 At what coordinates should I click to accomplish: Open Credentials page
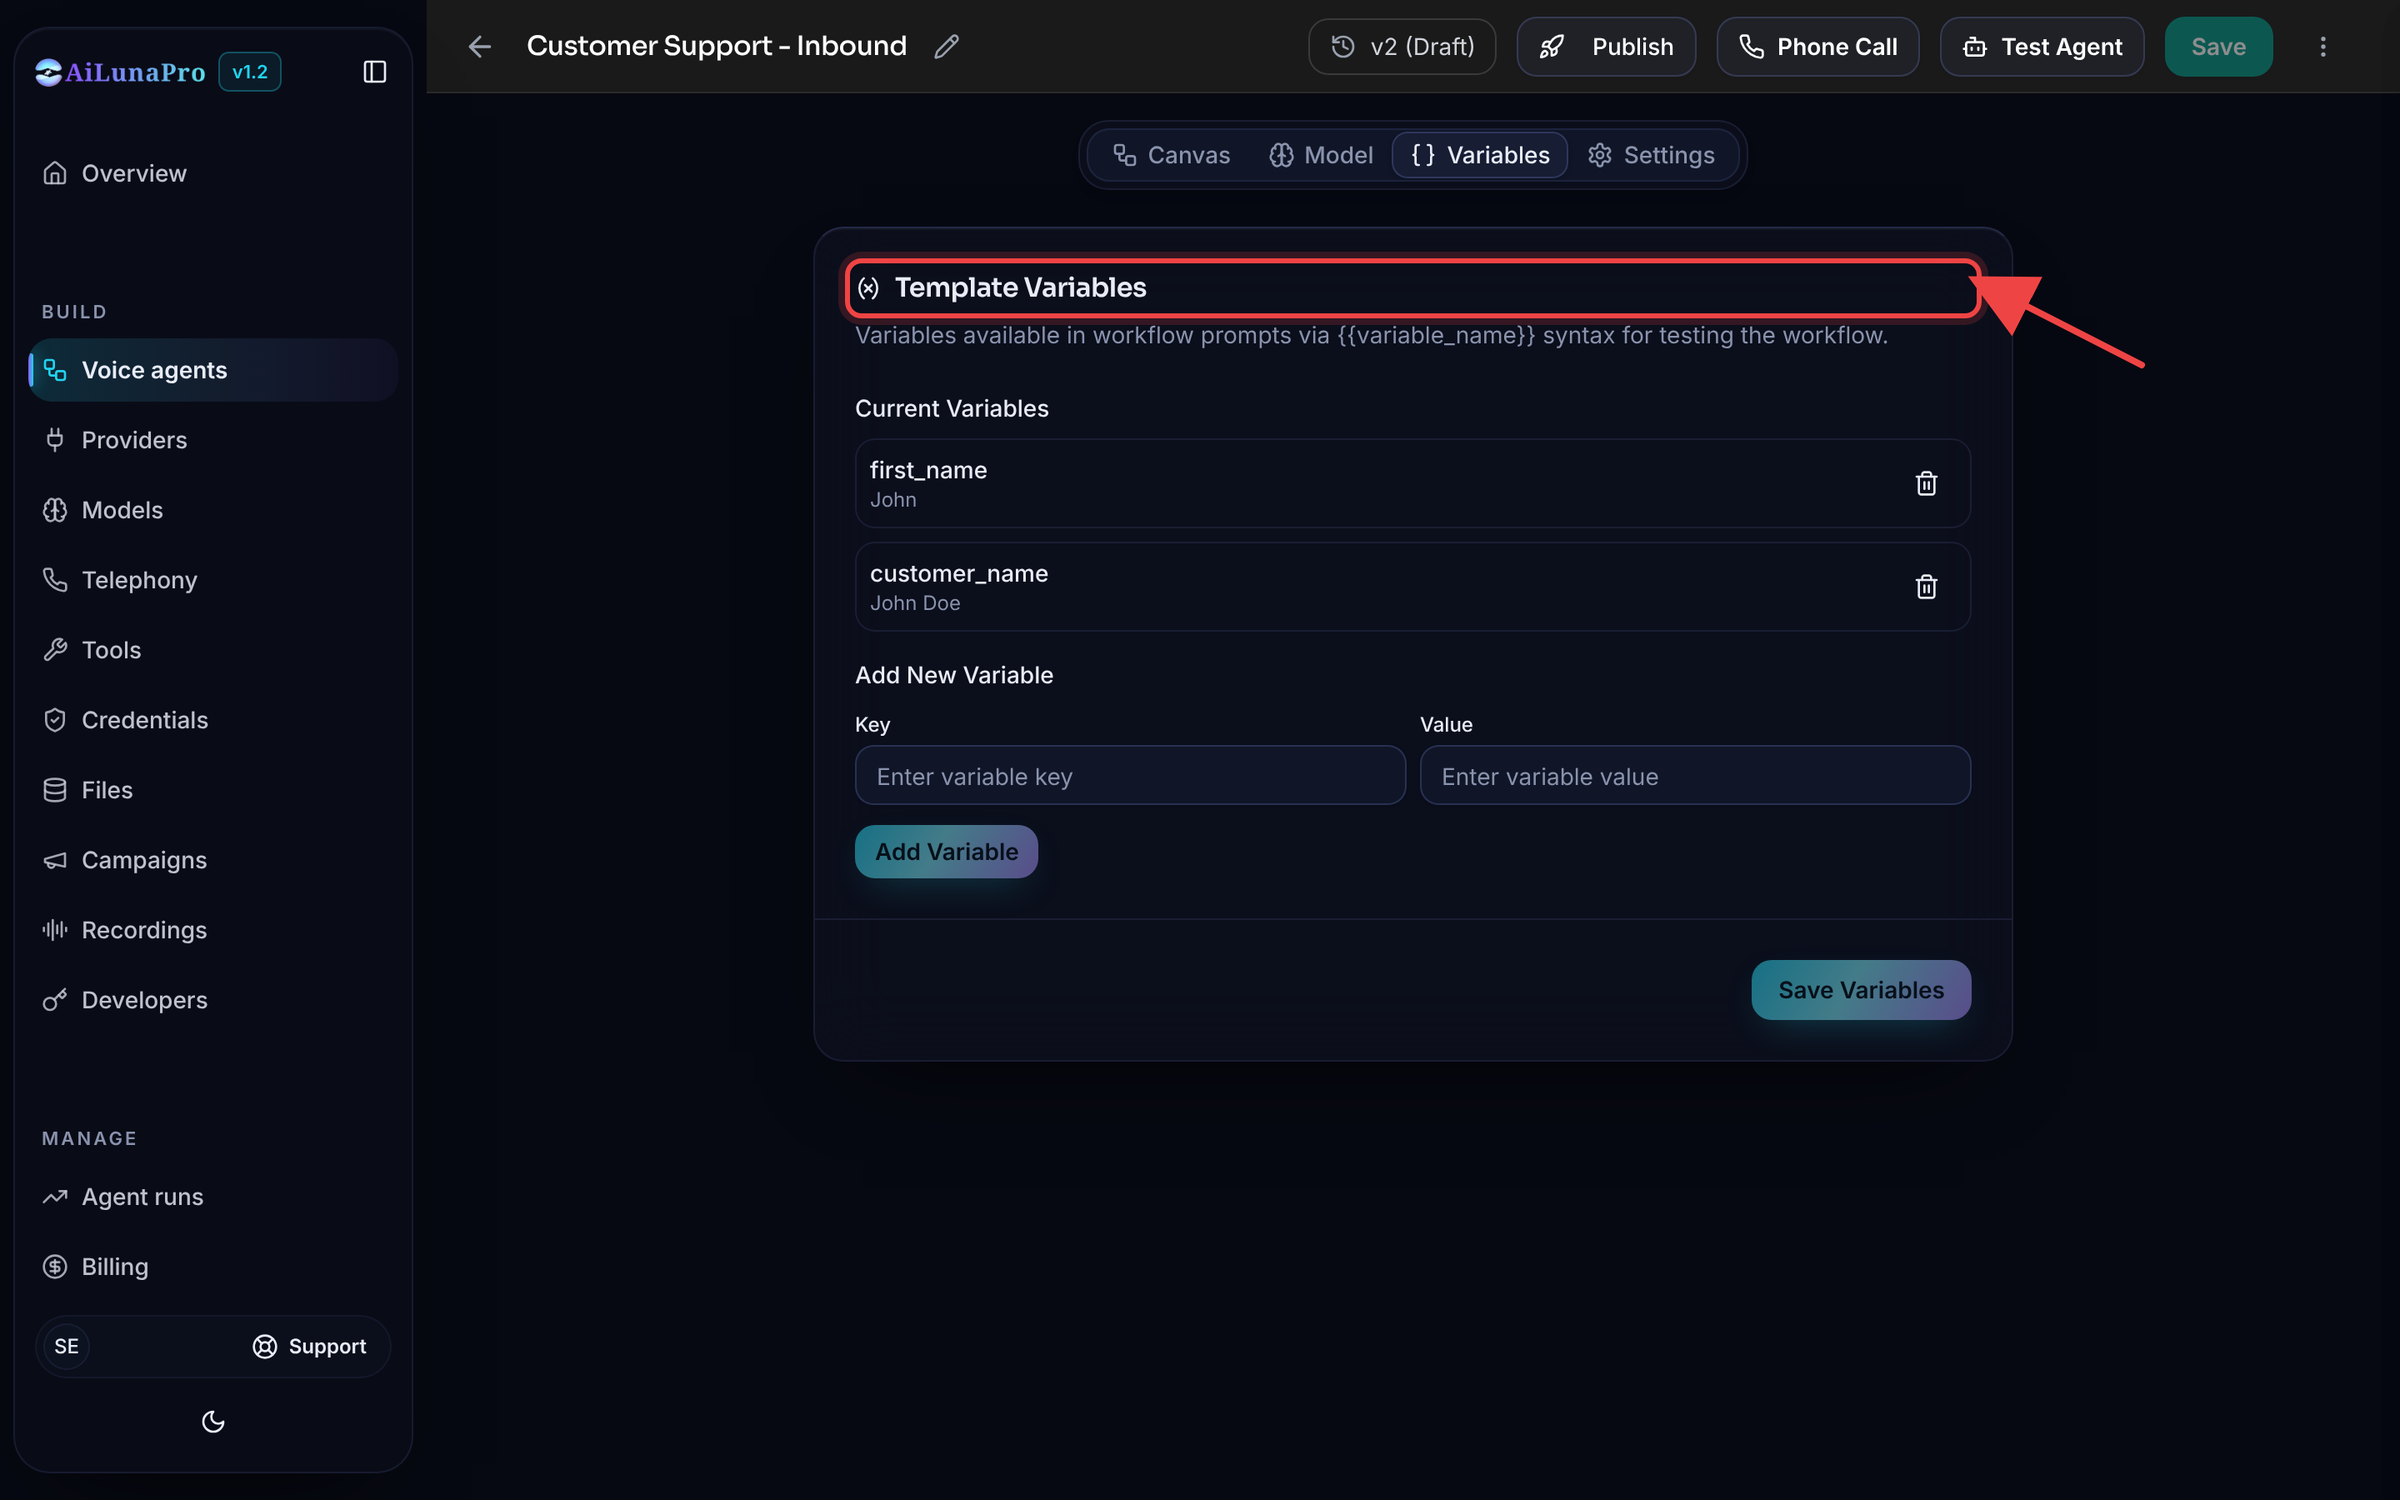(x=213, y=720)
